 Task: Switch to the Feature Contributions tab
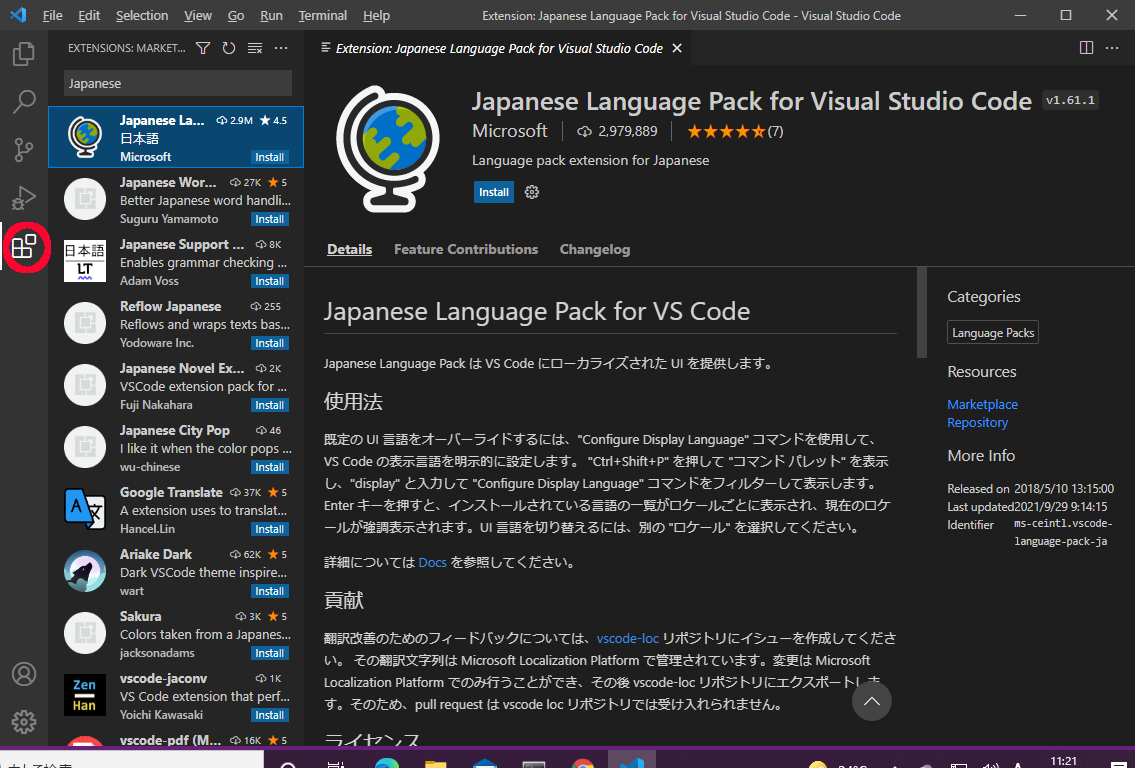[465, 249]
